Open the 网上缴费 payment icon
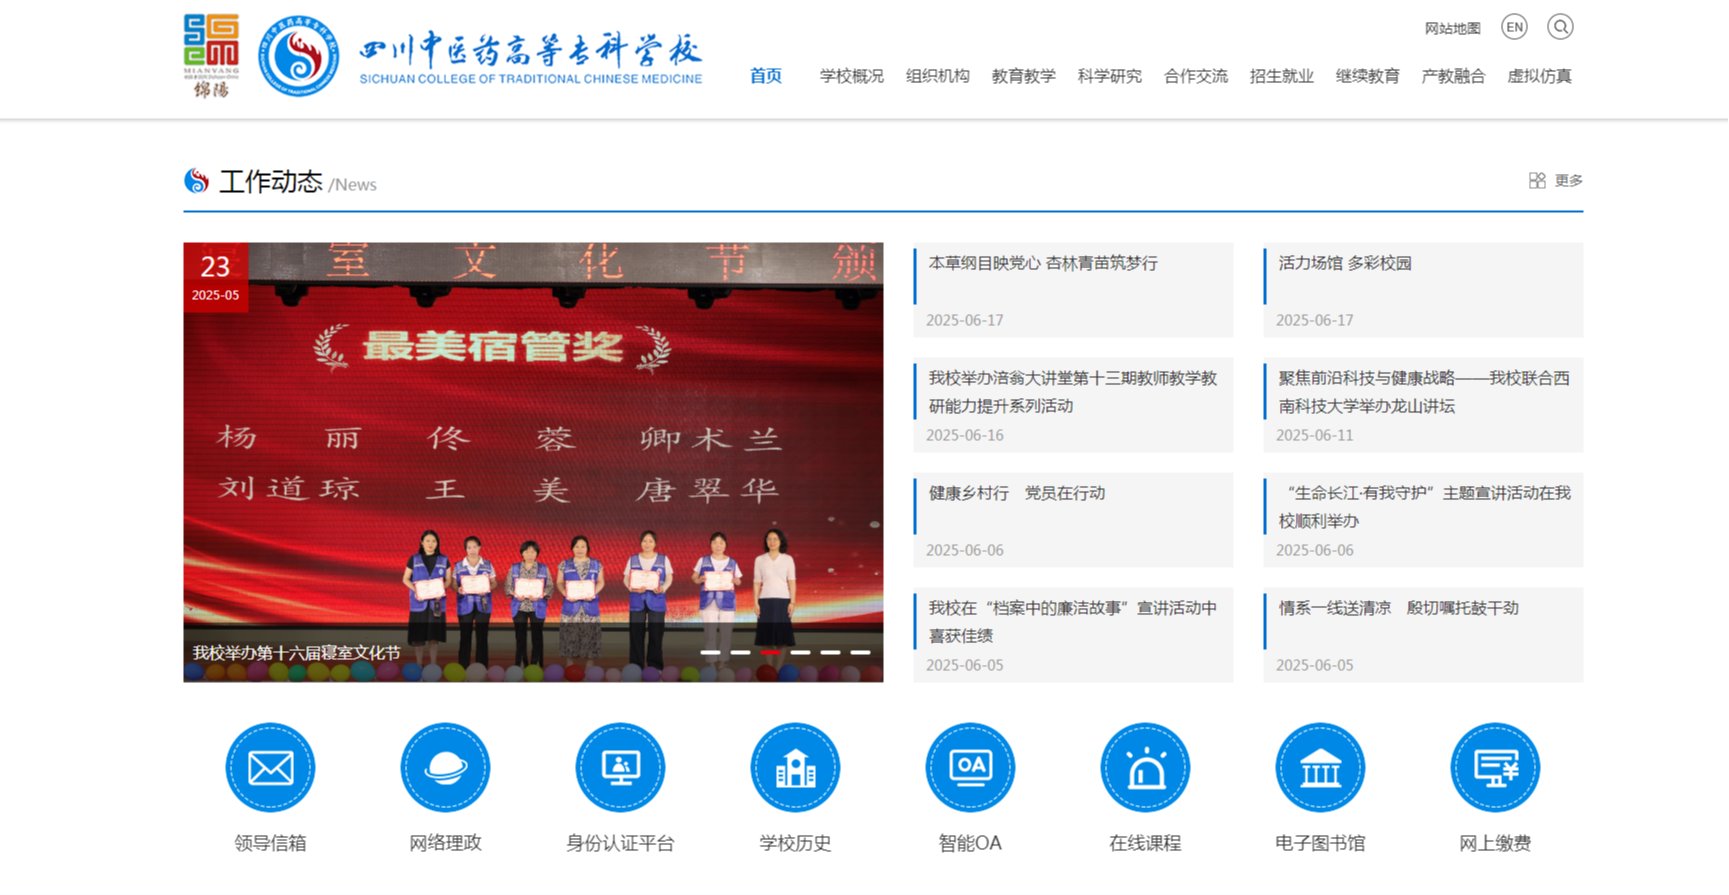The image size is (1729, 895). [x=1495, y=768]
